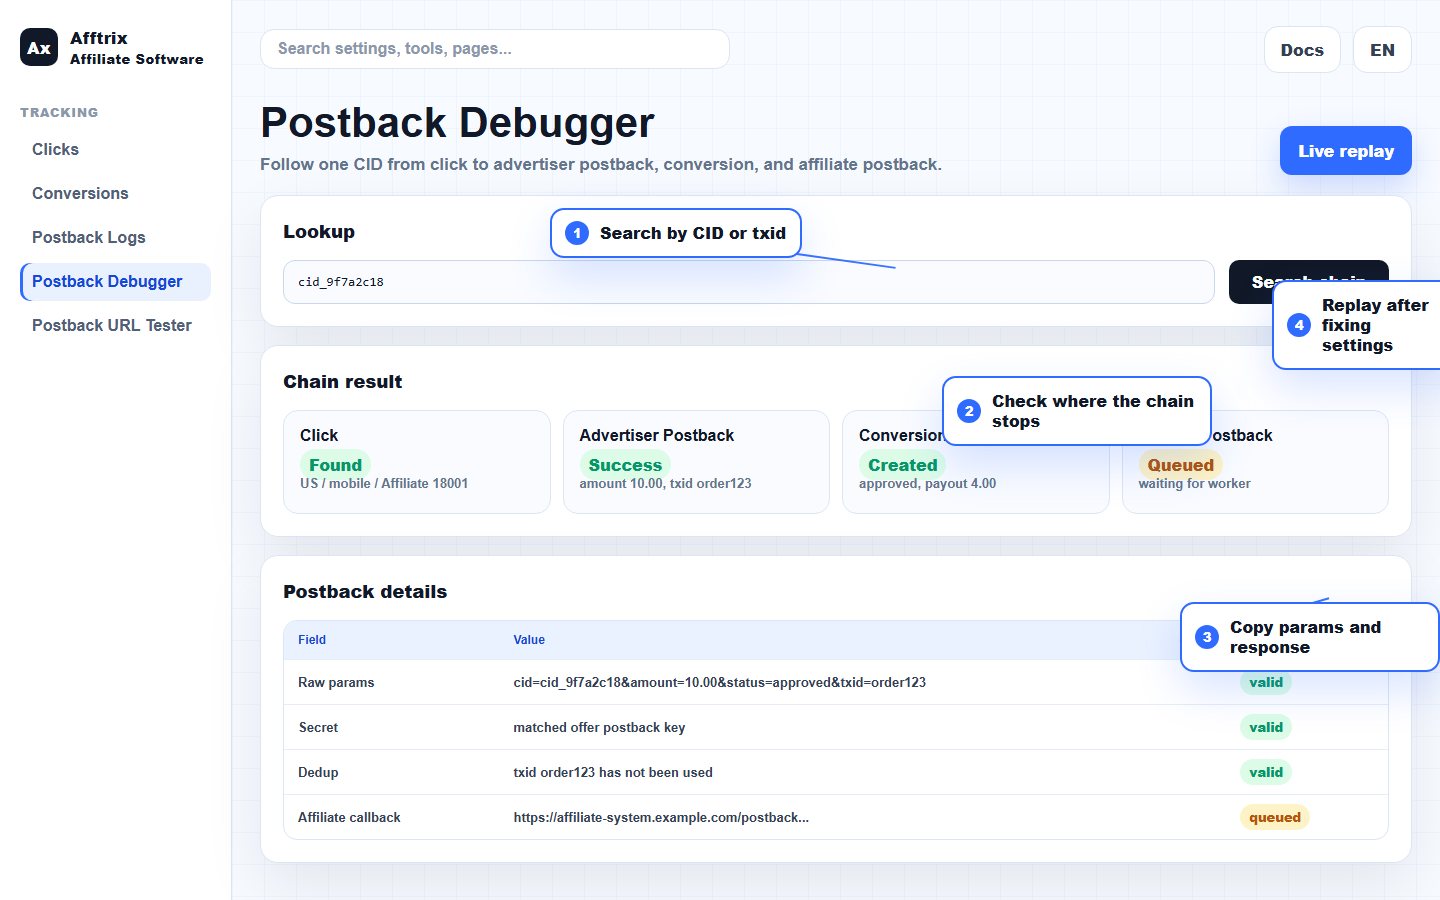The height and width of the screenshot is (900, 1440).
Task: Click the valid badge in Dedup row
Action: tap(1266, 773)
